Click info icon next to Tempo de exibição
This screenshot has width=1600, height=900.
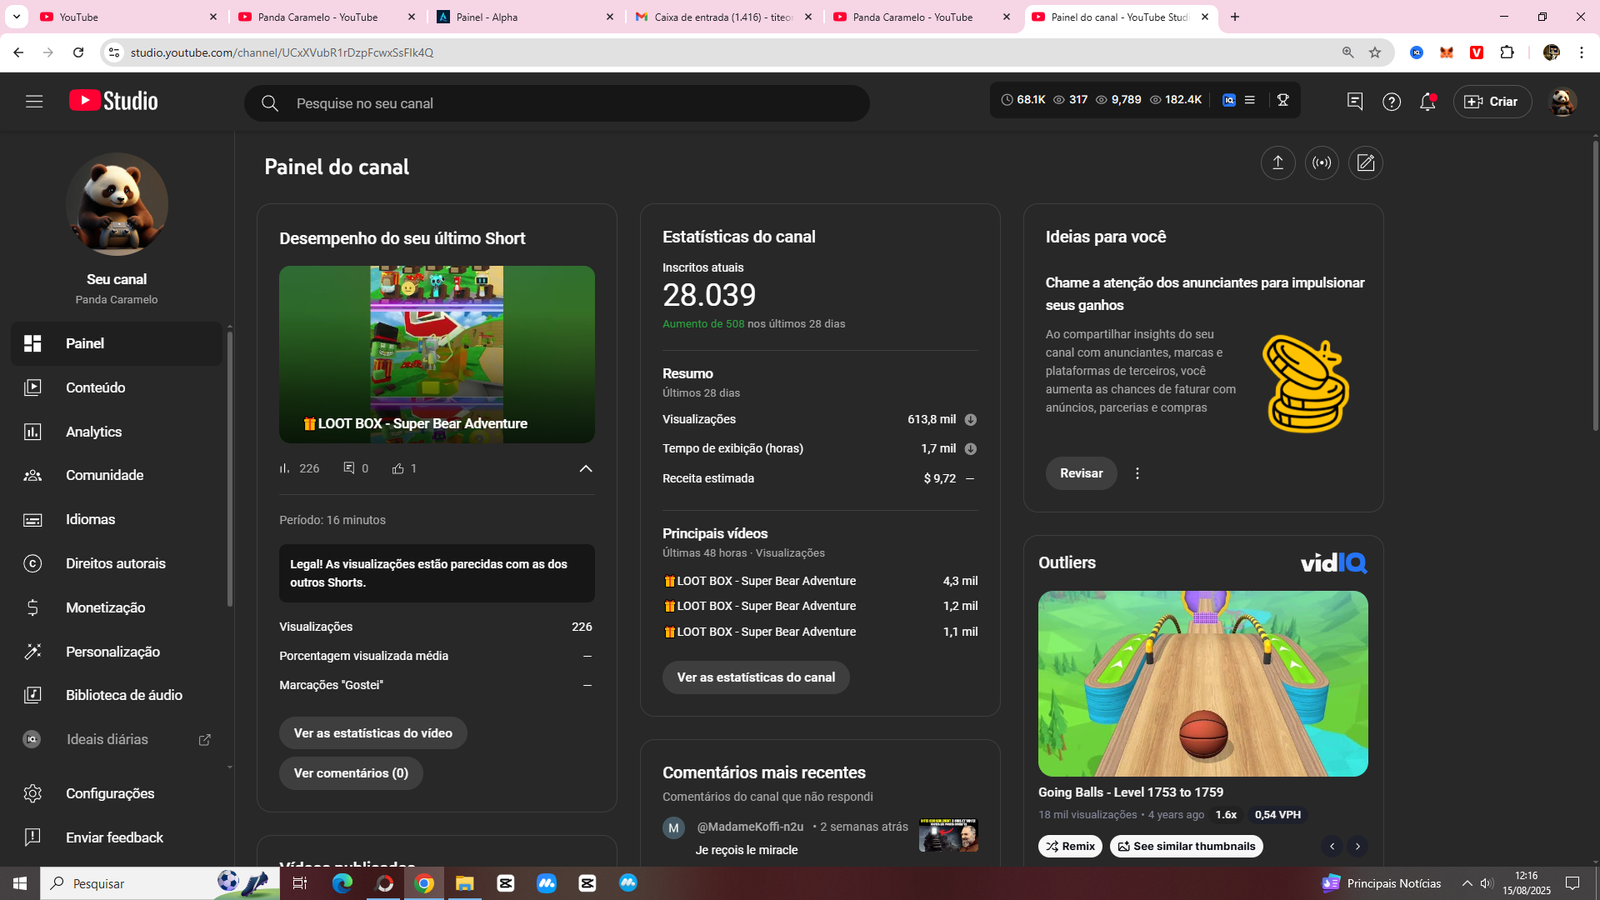(x=970, y=449)
